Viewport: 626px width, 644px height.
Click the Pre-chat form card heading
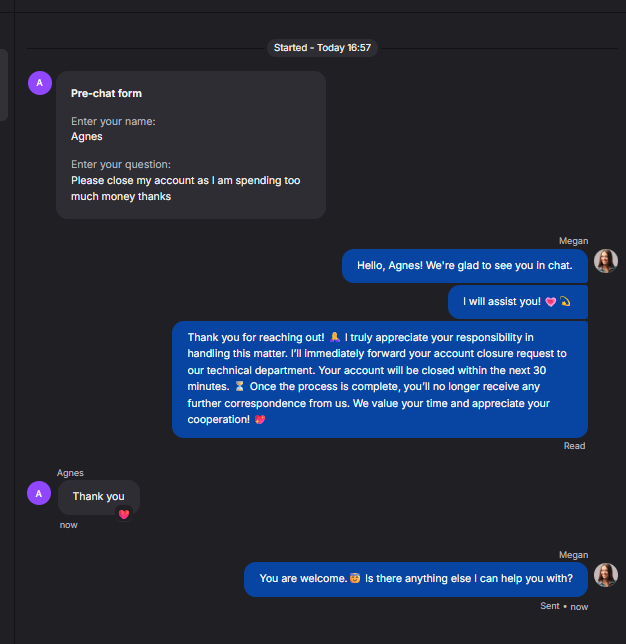106,94
